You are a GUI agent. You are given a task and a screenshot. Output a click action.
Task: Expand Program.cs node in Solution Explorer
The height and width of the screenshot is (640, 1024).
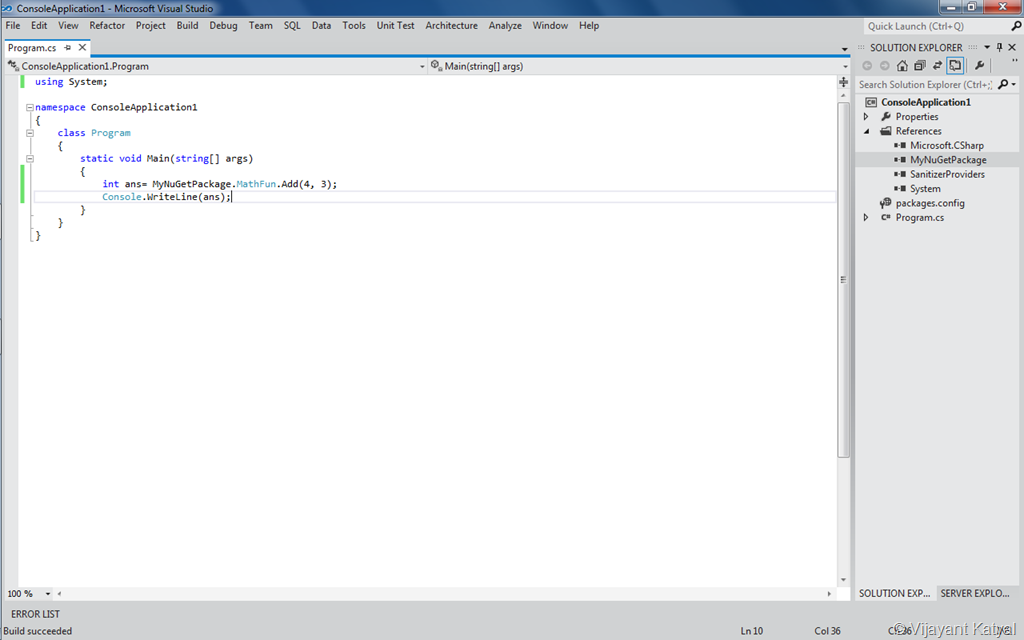[867, 217]
